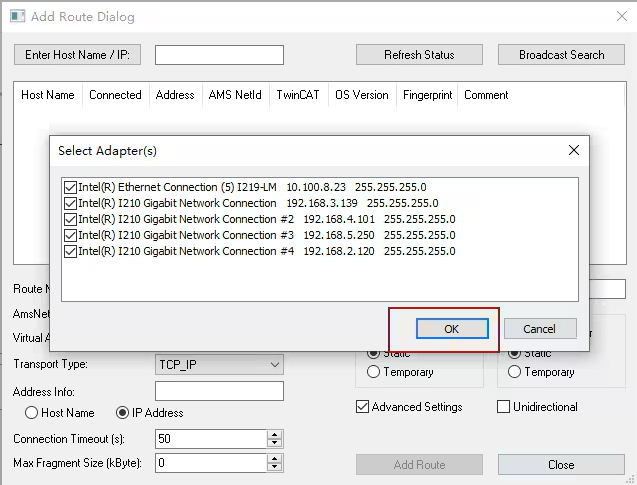Toggle Intel I210 Network Connection #2 checkbox
The height and width of the screenshot is (485, 637).
(x=70, y=219)
